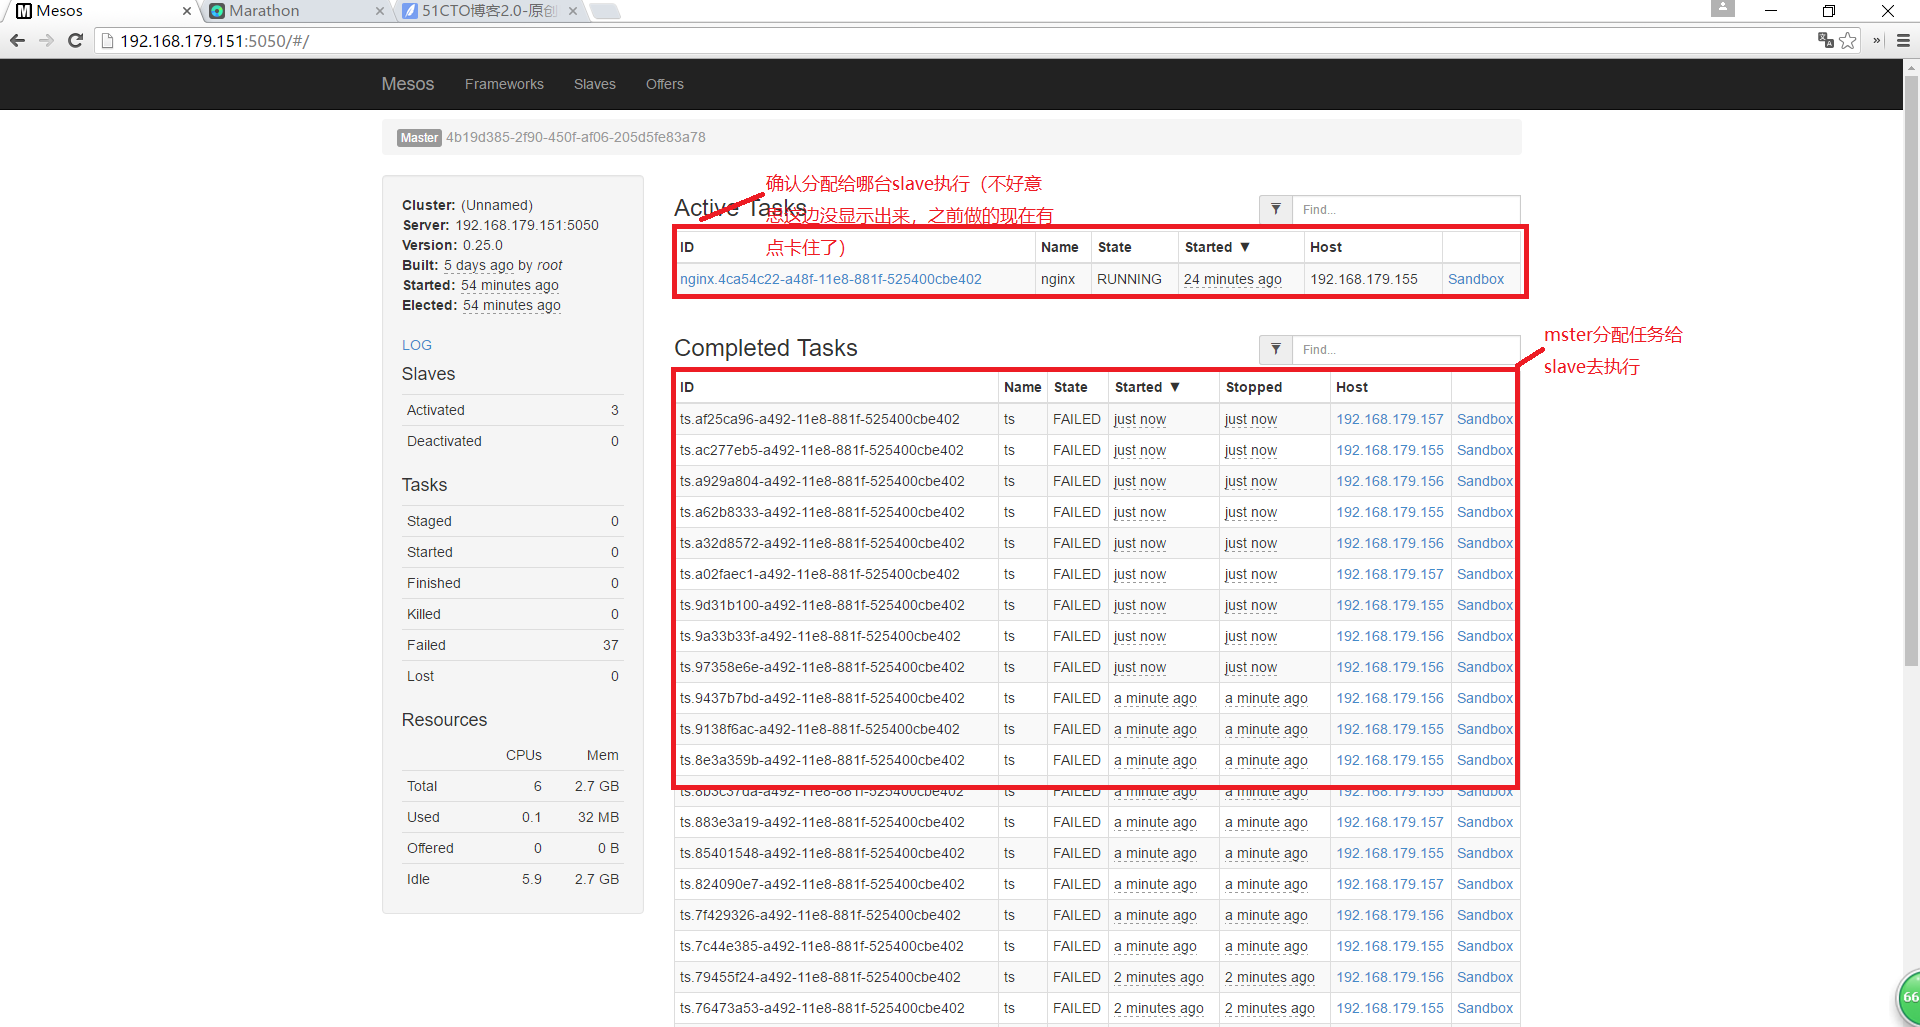Switch to the Marathon tab
The height and width of the screenshot is (1027, 1920).
click(x=296, y=11)
